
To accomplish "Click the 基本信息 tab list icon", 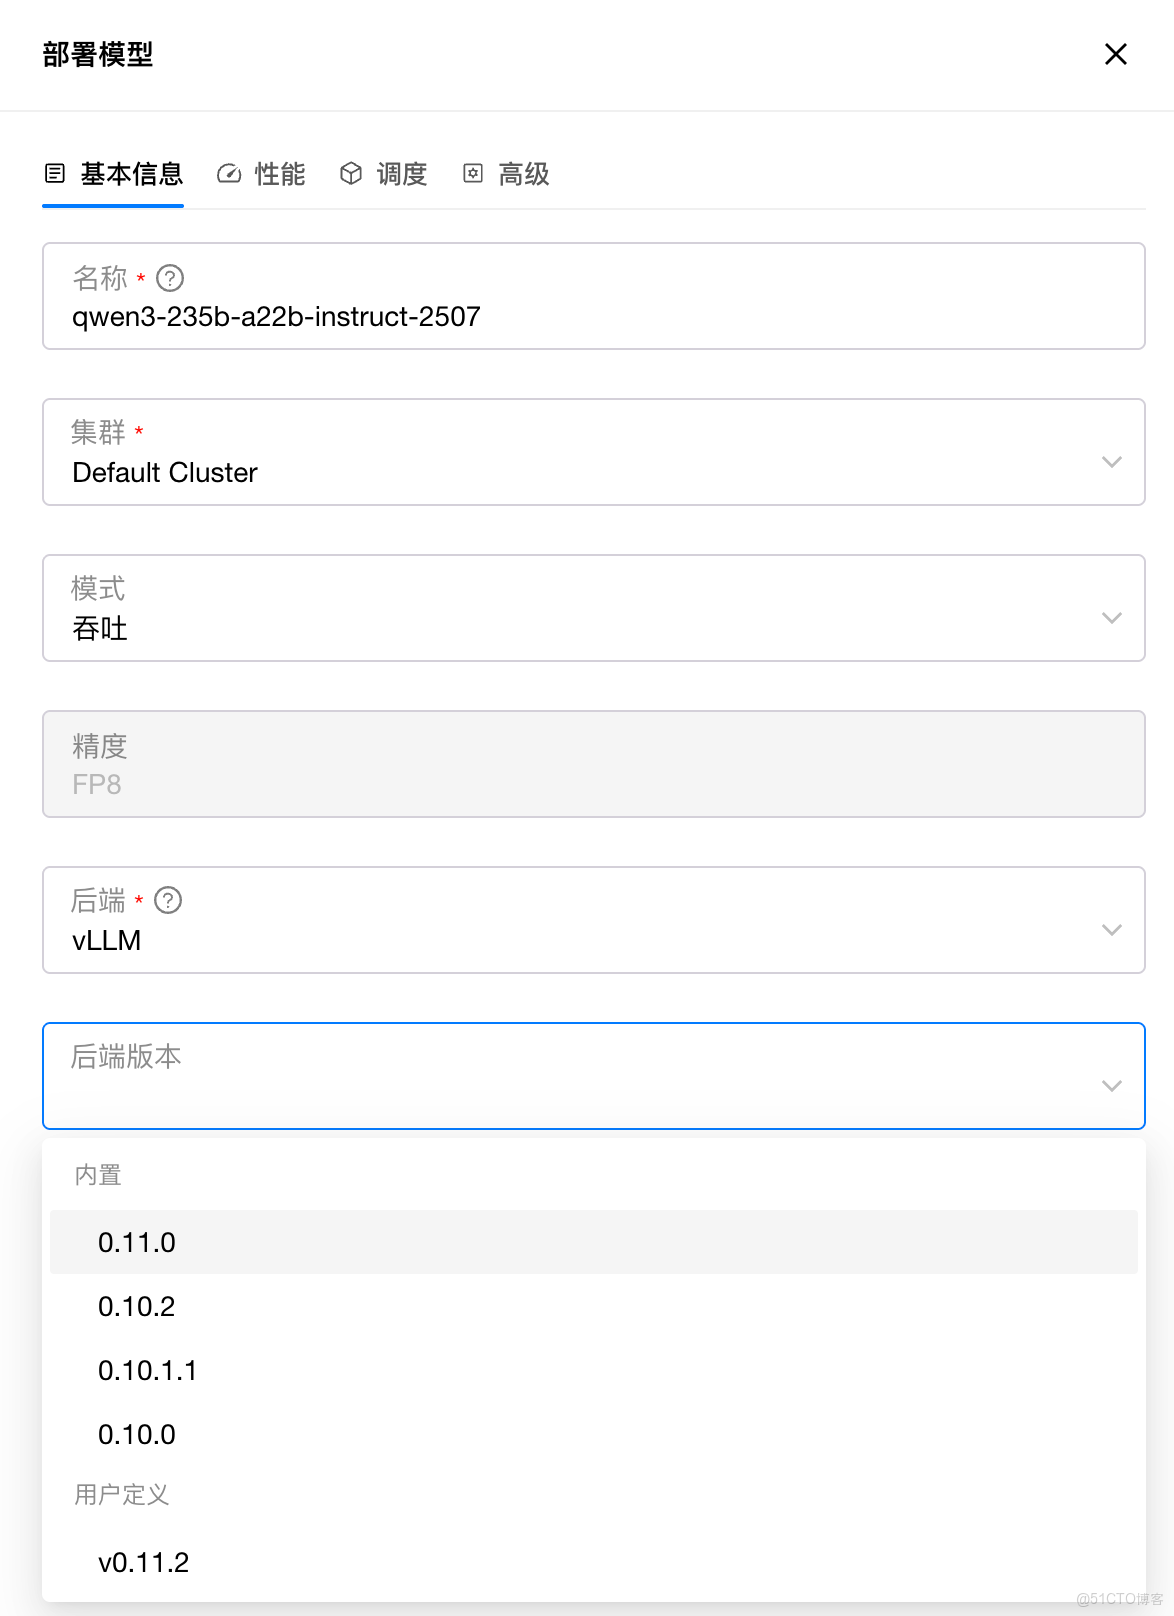I will 55,174.
